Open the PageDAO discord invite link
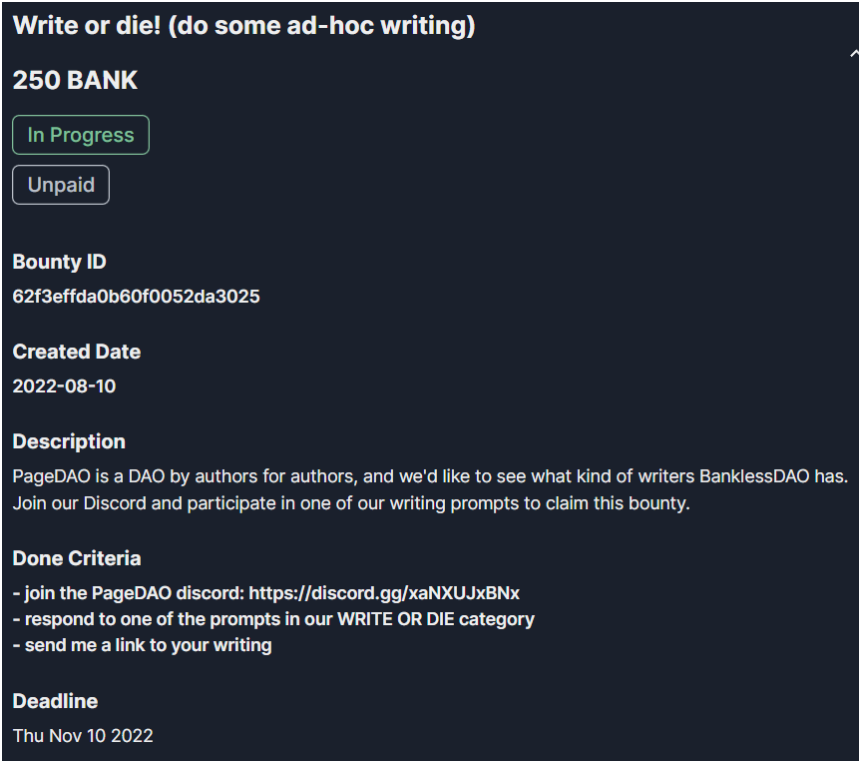This screenshot has height=762, width=861. coord(384,593)
